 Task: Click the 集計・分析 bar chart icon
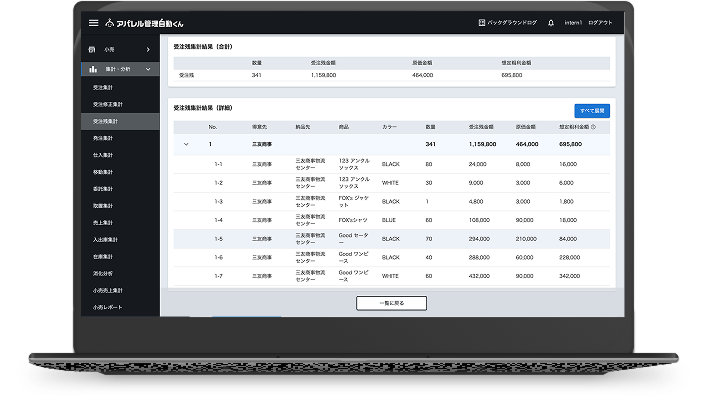tap(93, 69)
